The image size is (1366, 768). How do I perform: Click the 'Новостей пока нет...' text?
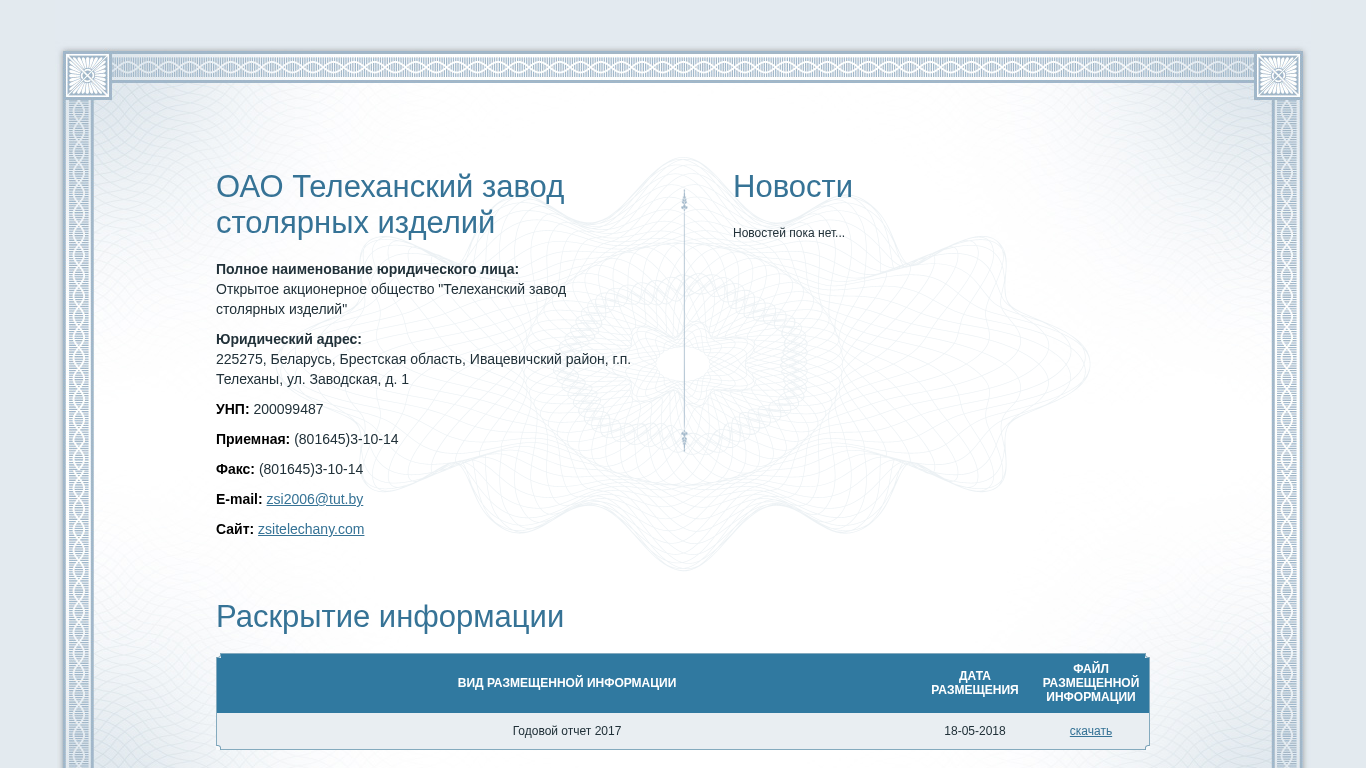788,233
